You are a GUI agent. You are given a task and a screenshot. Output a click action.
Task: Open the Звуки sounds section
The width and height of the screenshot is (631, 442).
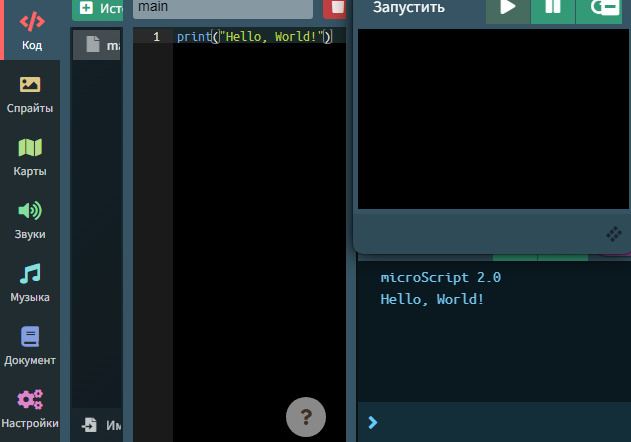tap(30, 220)
